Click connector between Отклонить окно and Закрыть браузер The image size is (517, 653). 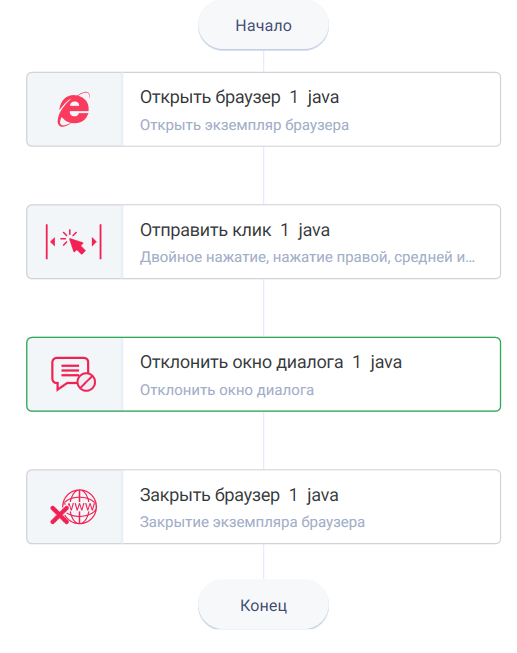tap(263, 440)
